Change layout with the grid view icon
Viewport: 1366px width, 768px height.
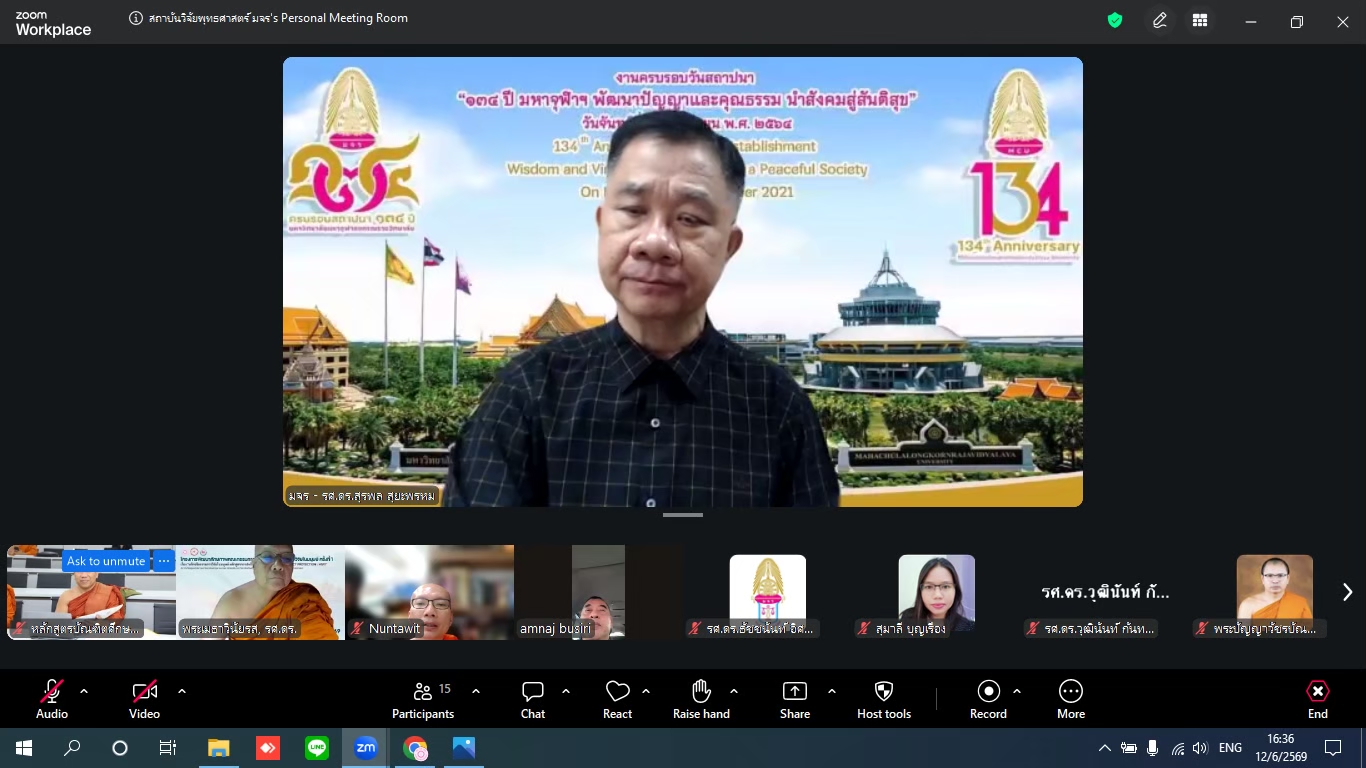click(1200, 20)
